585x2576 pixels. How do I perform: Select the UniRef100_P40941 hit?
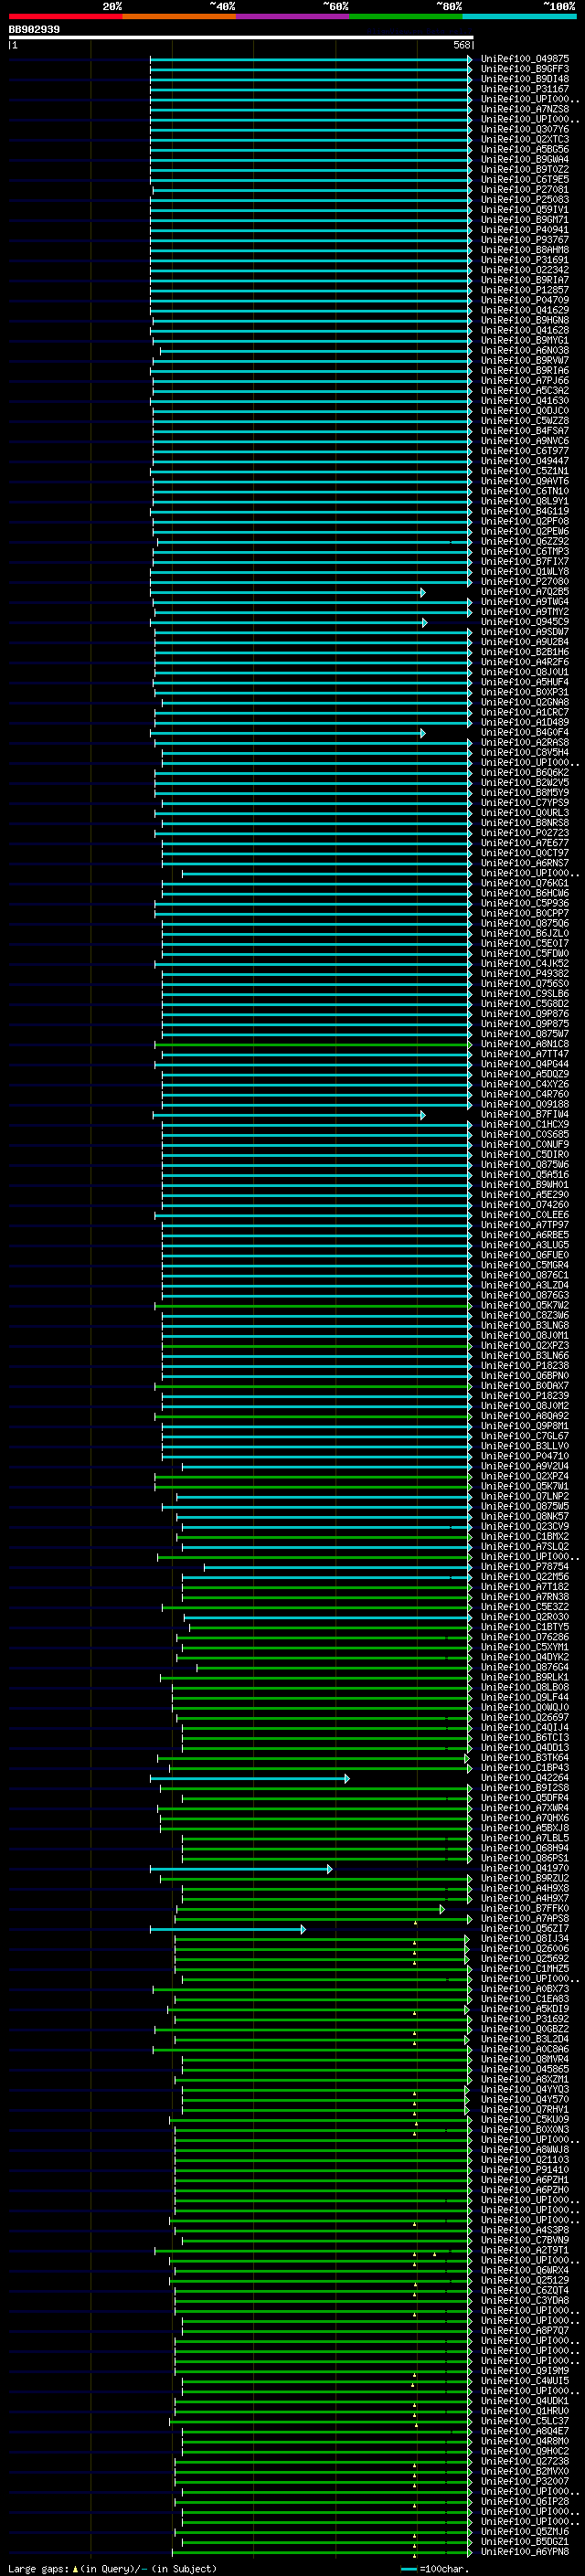(x=524, y=230)
